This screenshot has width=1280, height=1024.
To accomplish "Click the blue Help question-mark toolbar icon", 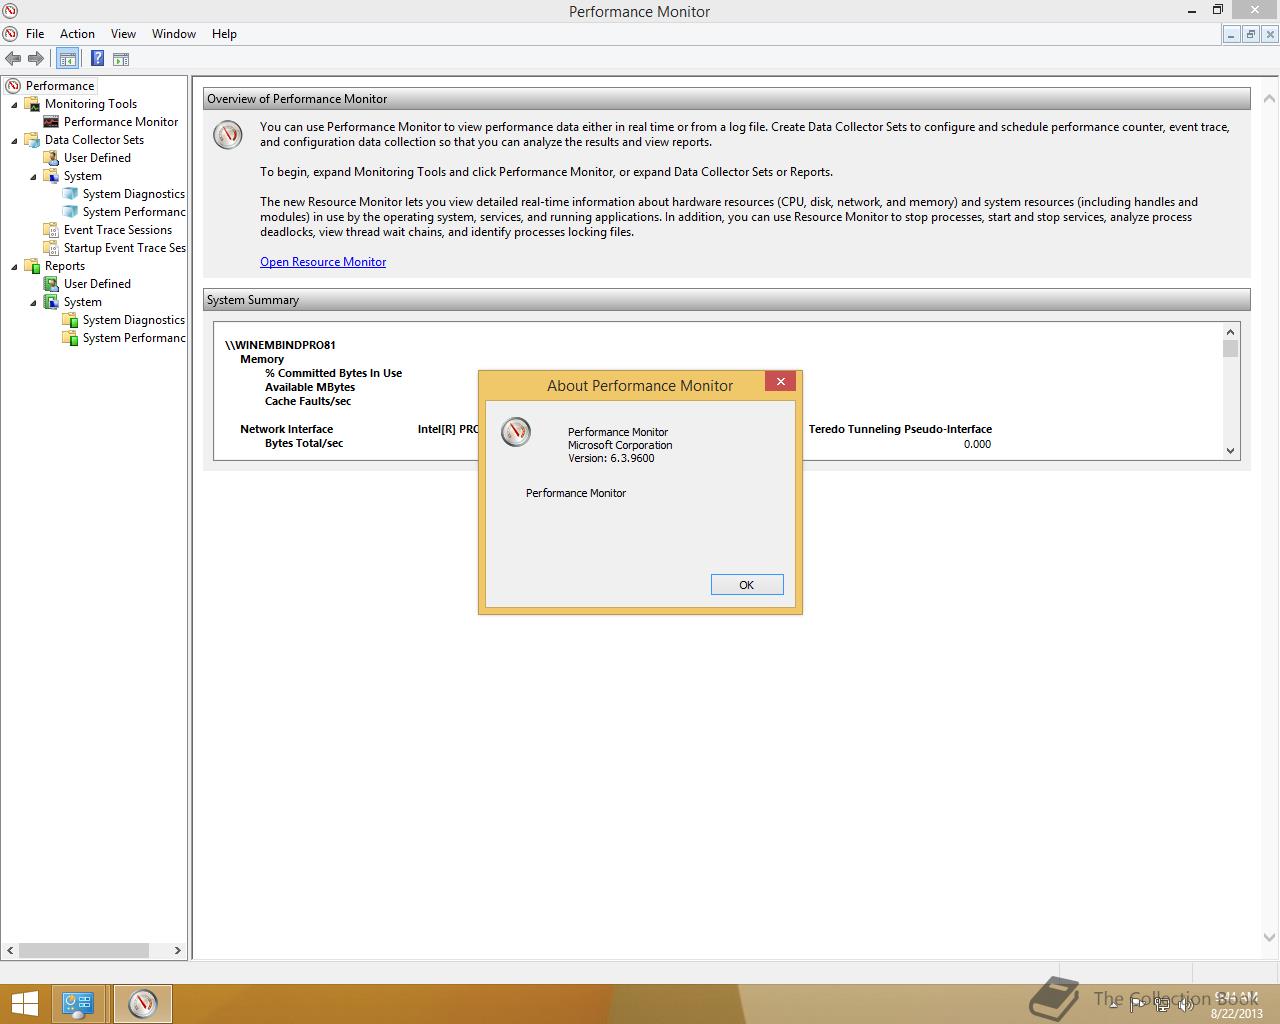I will click(97, 59).
